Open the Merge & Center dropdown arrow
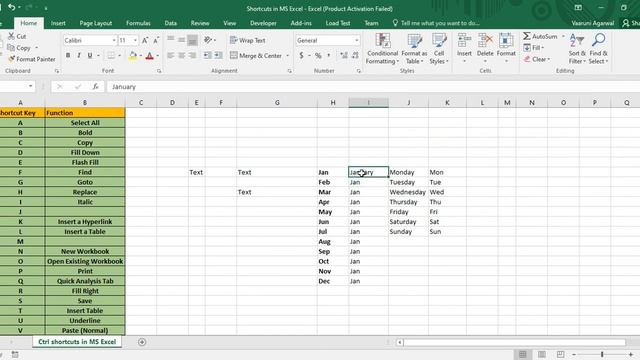 287,56
